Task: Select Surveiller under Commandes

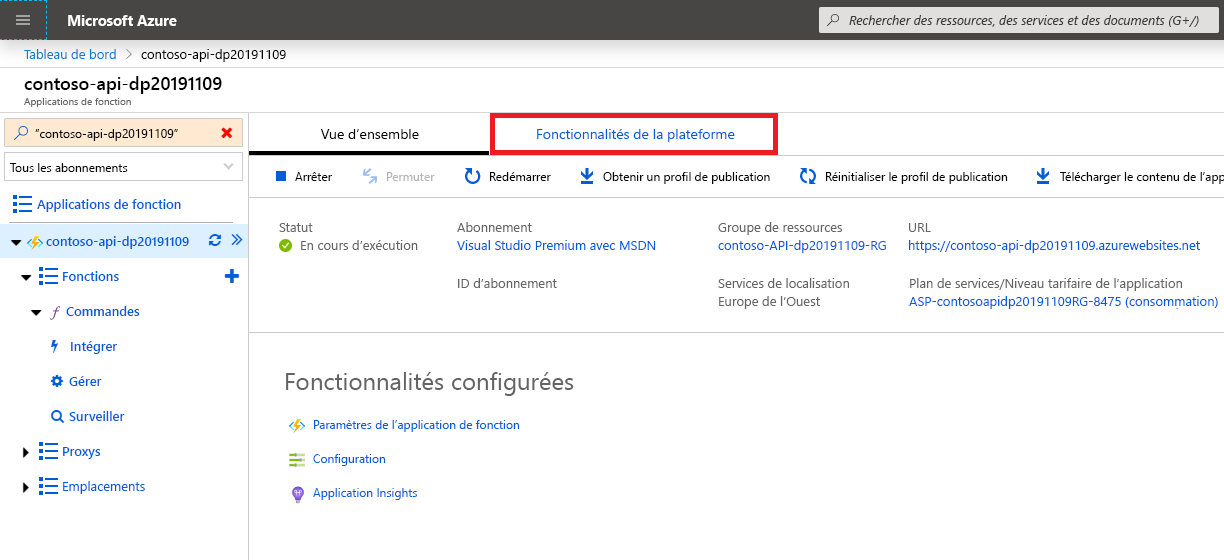Action: 97,416
